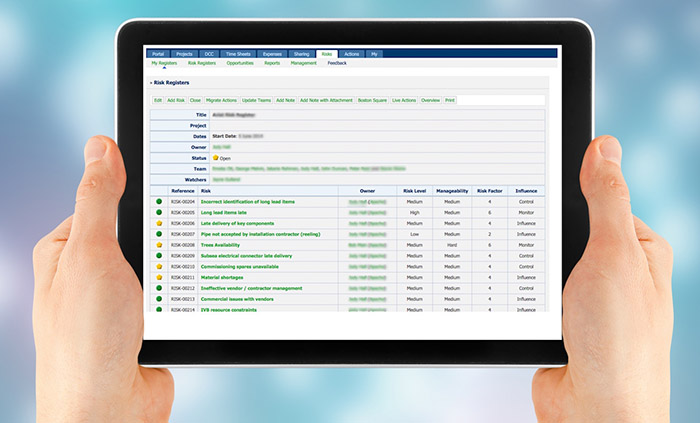Click the Risk Level column header
Screen dimensions: 700x423
pos(414,191)
